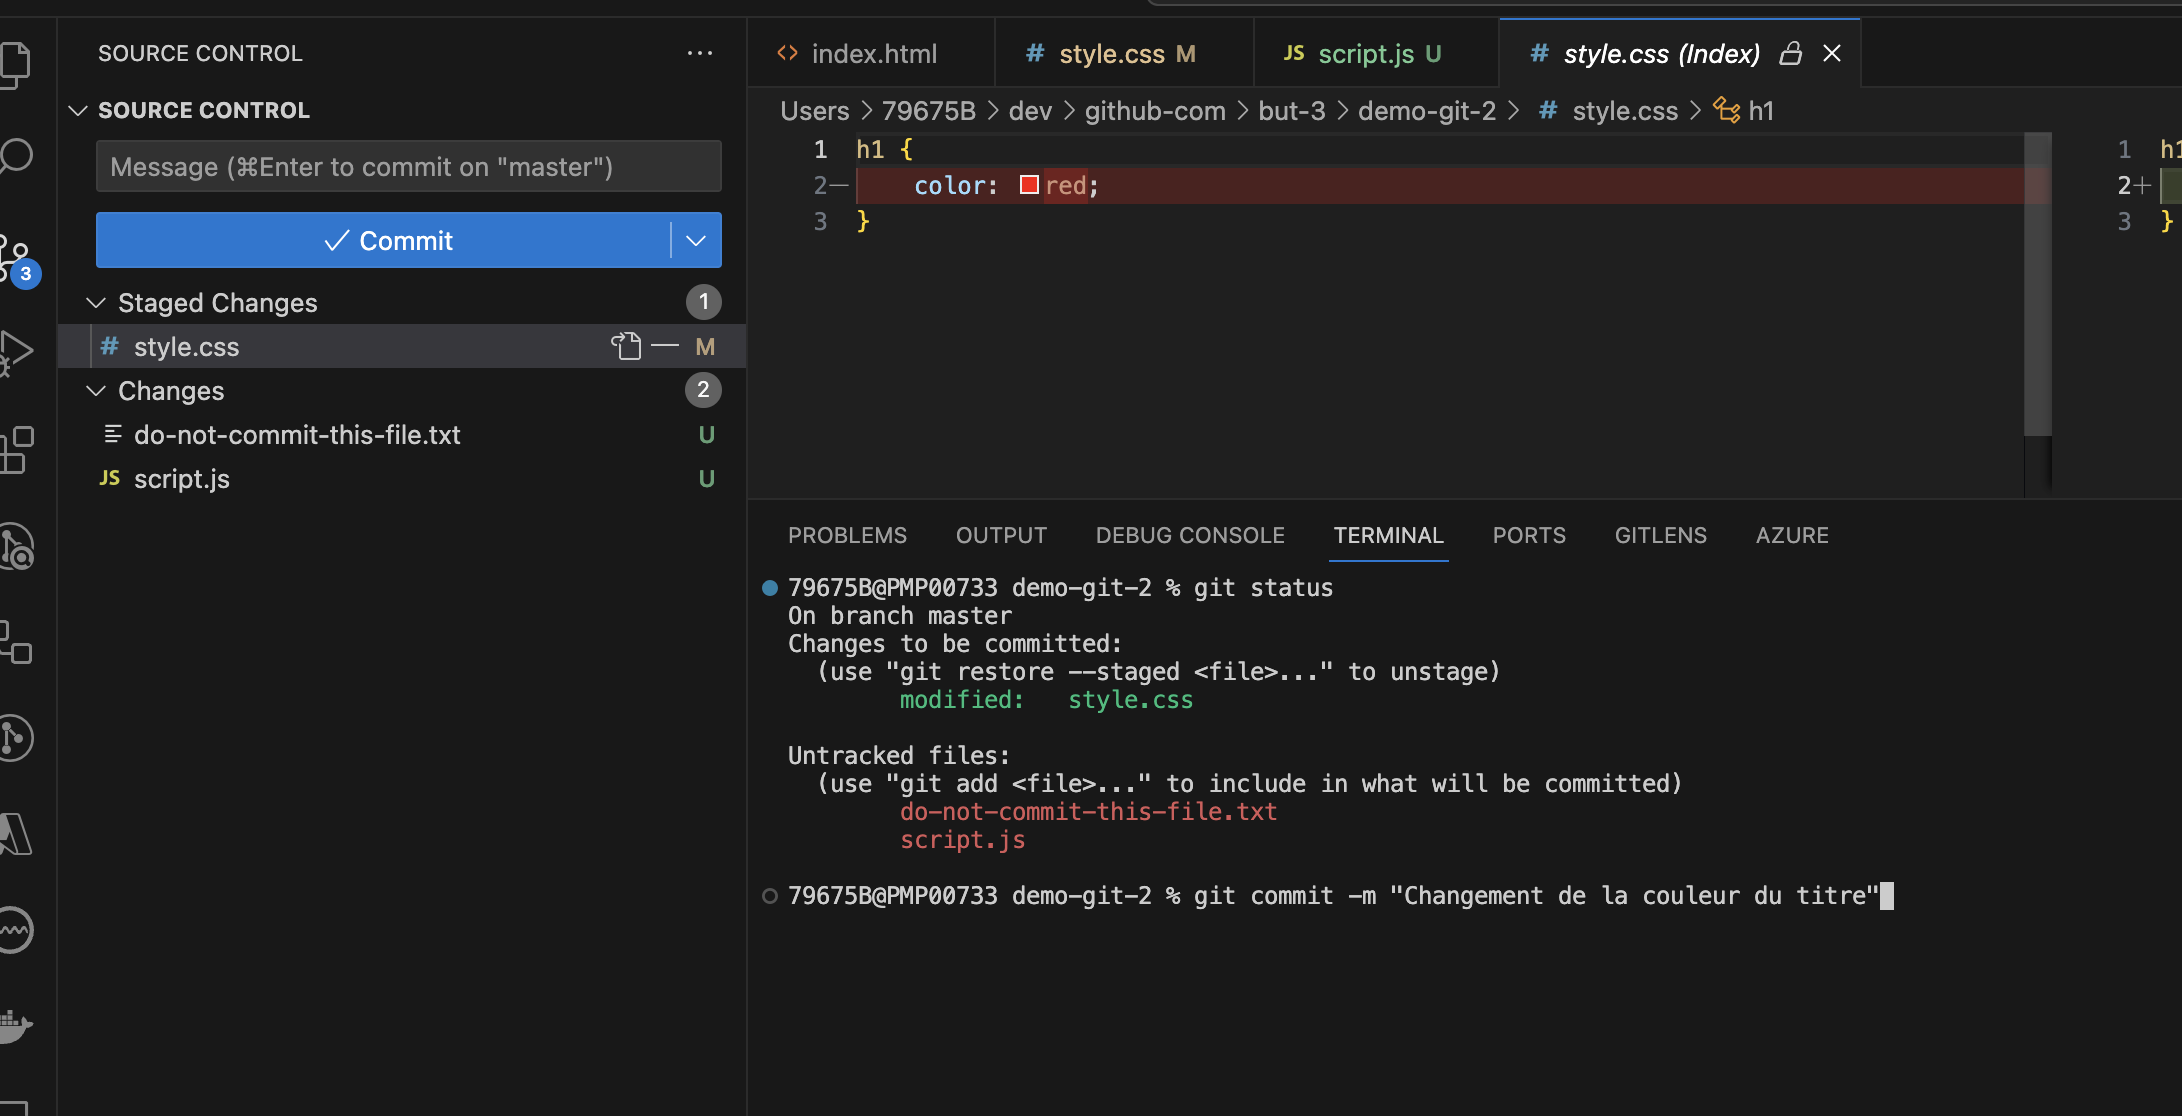Click the demo-git-2 breadcrumb segment
This screenshot has width=2182, height=1116.
(x=1427, y=110)
